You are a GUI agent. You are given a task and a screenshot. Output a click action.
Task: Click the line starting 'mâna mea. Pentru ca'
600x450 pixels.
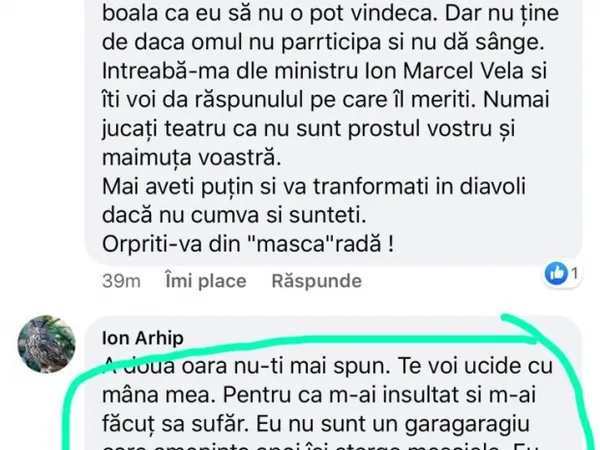click(x=319, y=395)
